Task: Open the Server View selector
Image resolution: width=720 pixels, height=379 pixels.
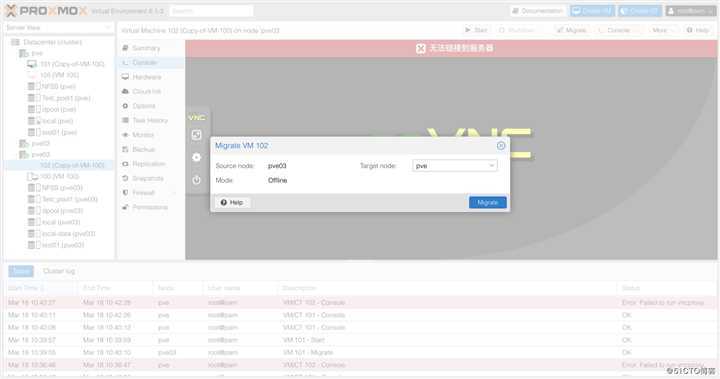Action: click(x=59, y=28)
